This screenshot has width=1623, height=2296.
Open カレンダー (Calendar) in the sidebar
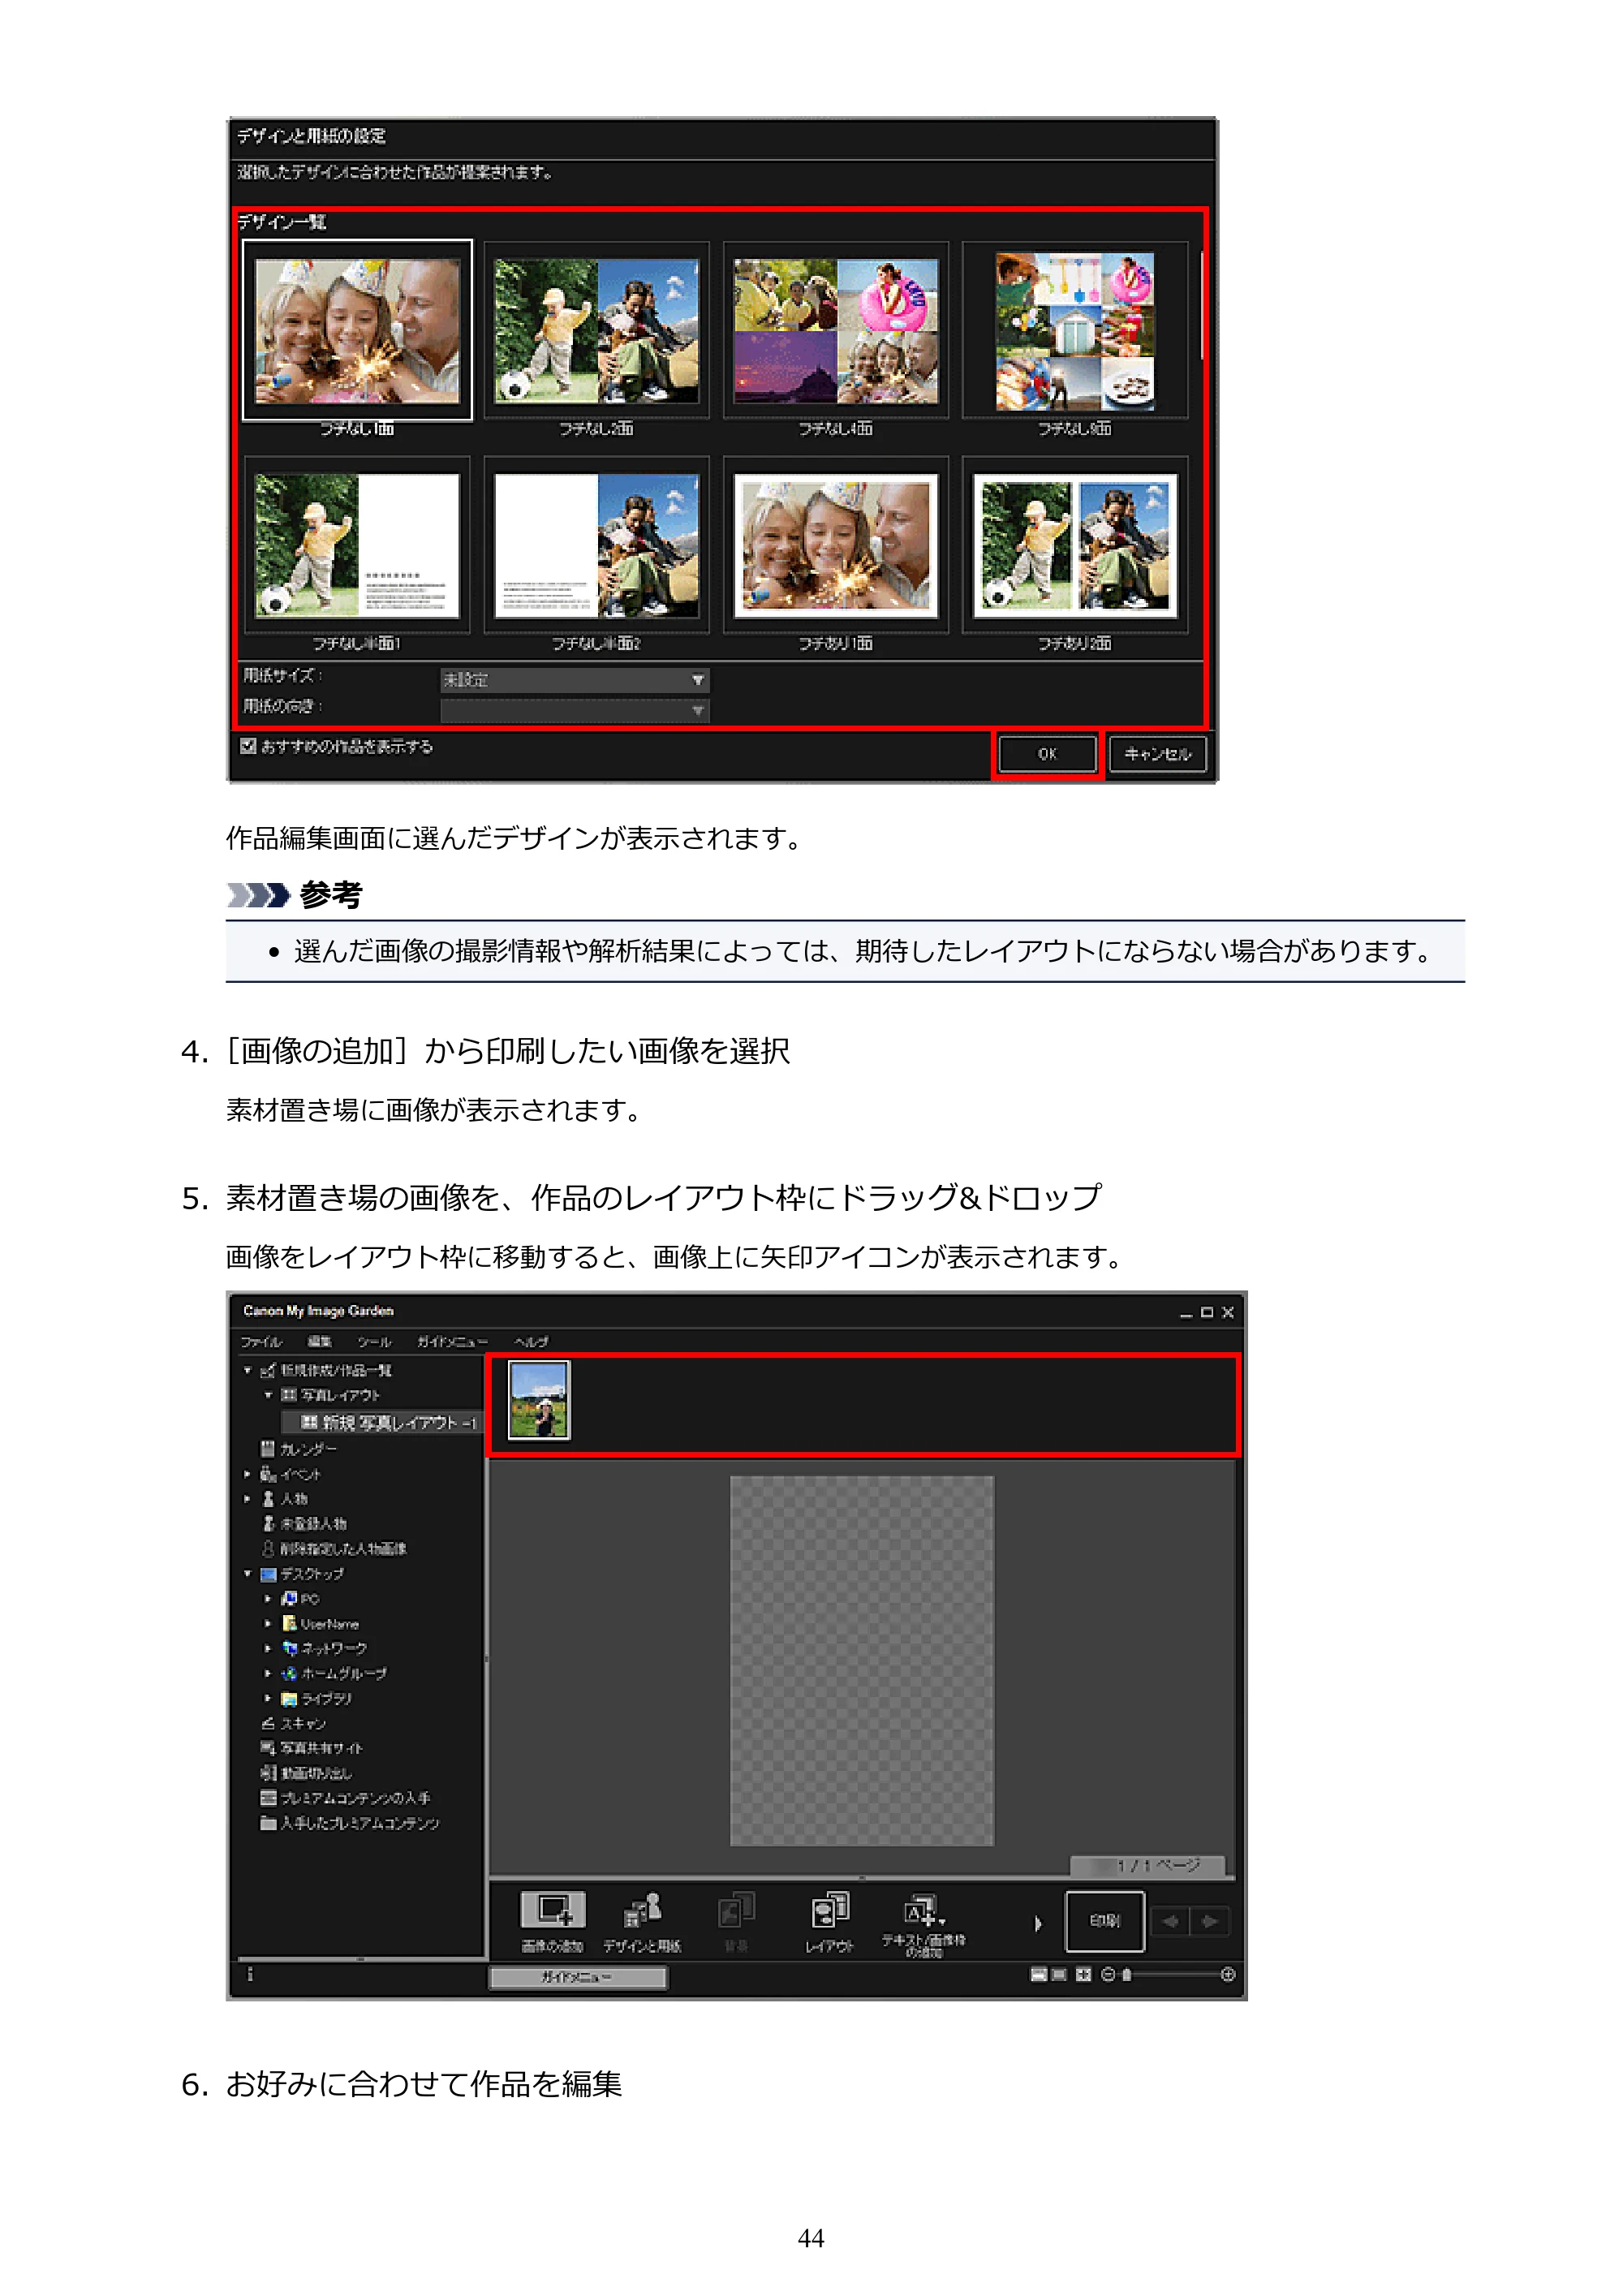point(299,1448)
